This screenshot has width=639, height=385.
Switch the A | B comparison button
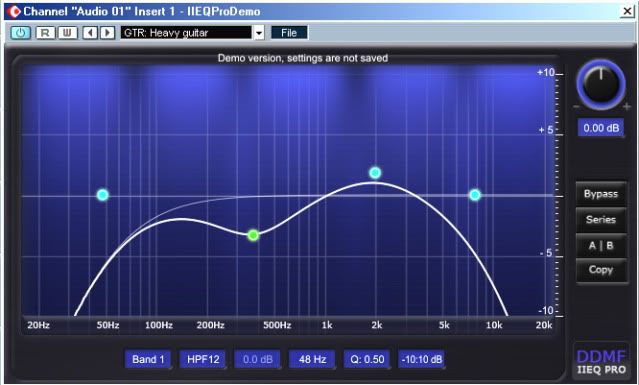point(601,246)
